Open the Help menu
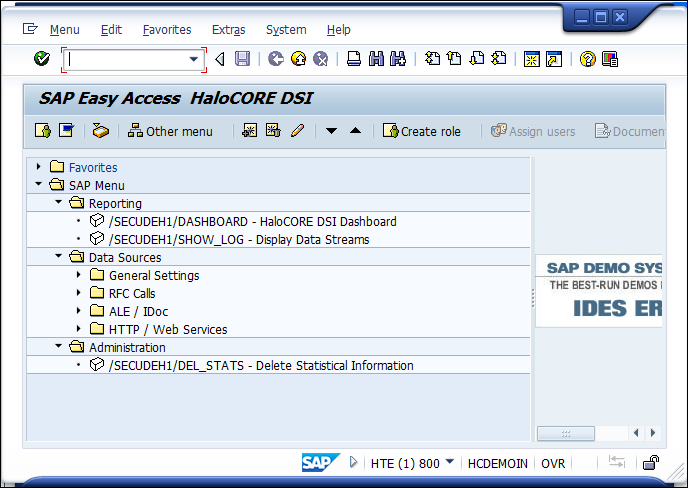This screenshot has width=688, height=488. pos(339,30)
